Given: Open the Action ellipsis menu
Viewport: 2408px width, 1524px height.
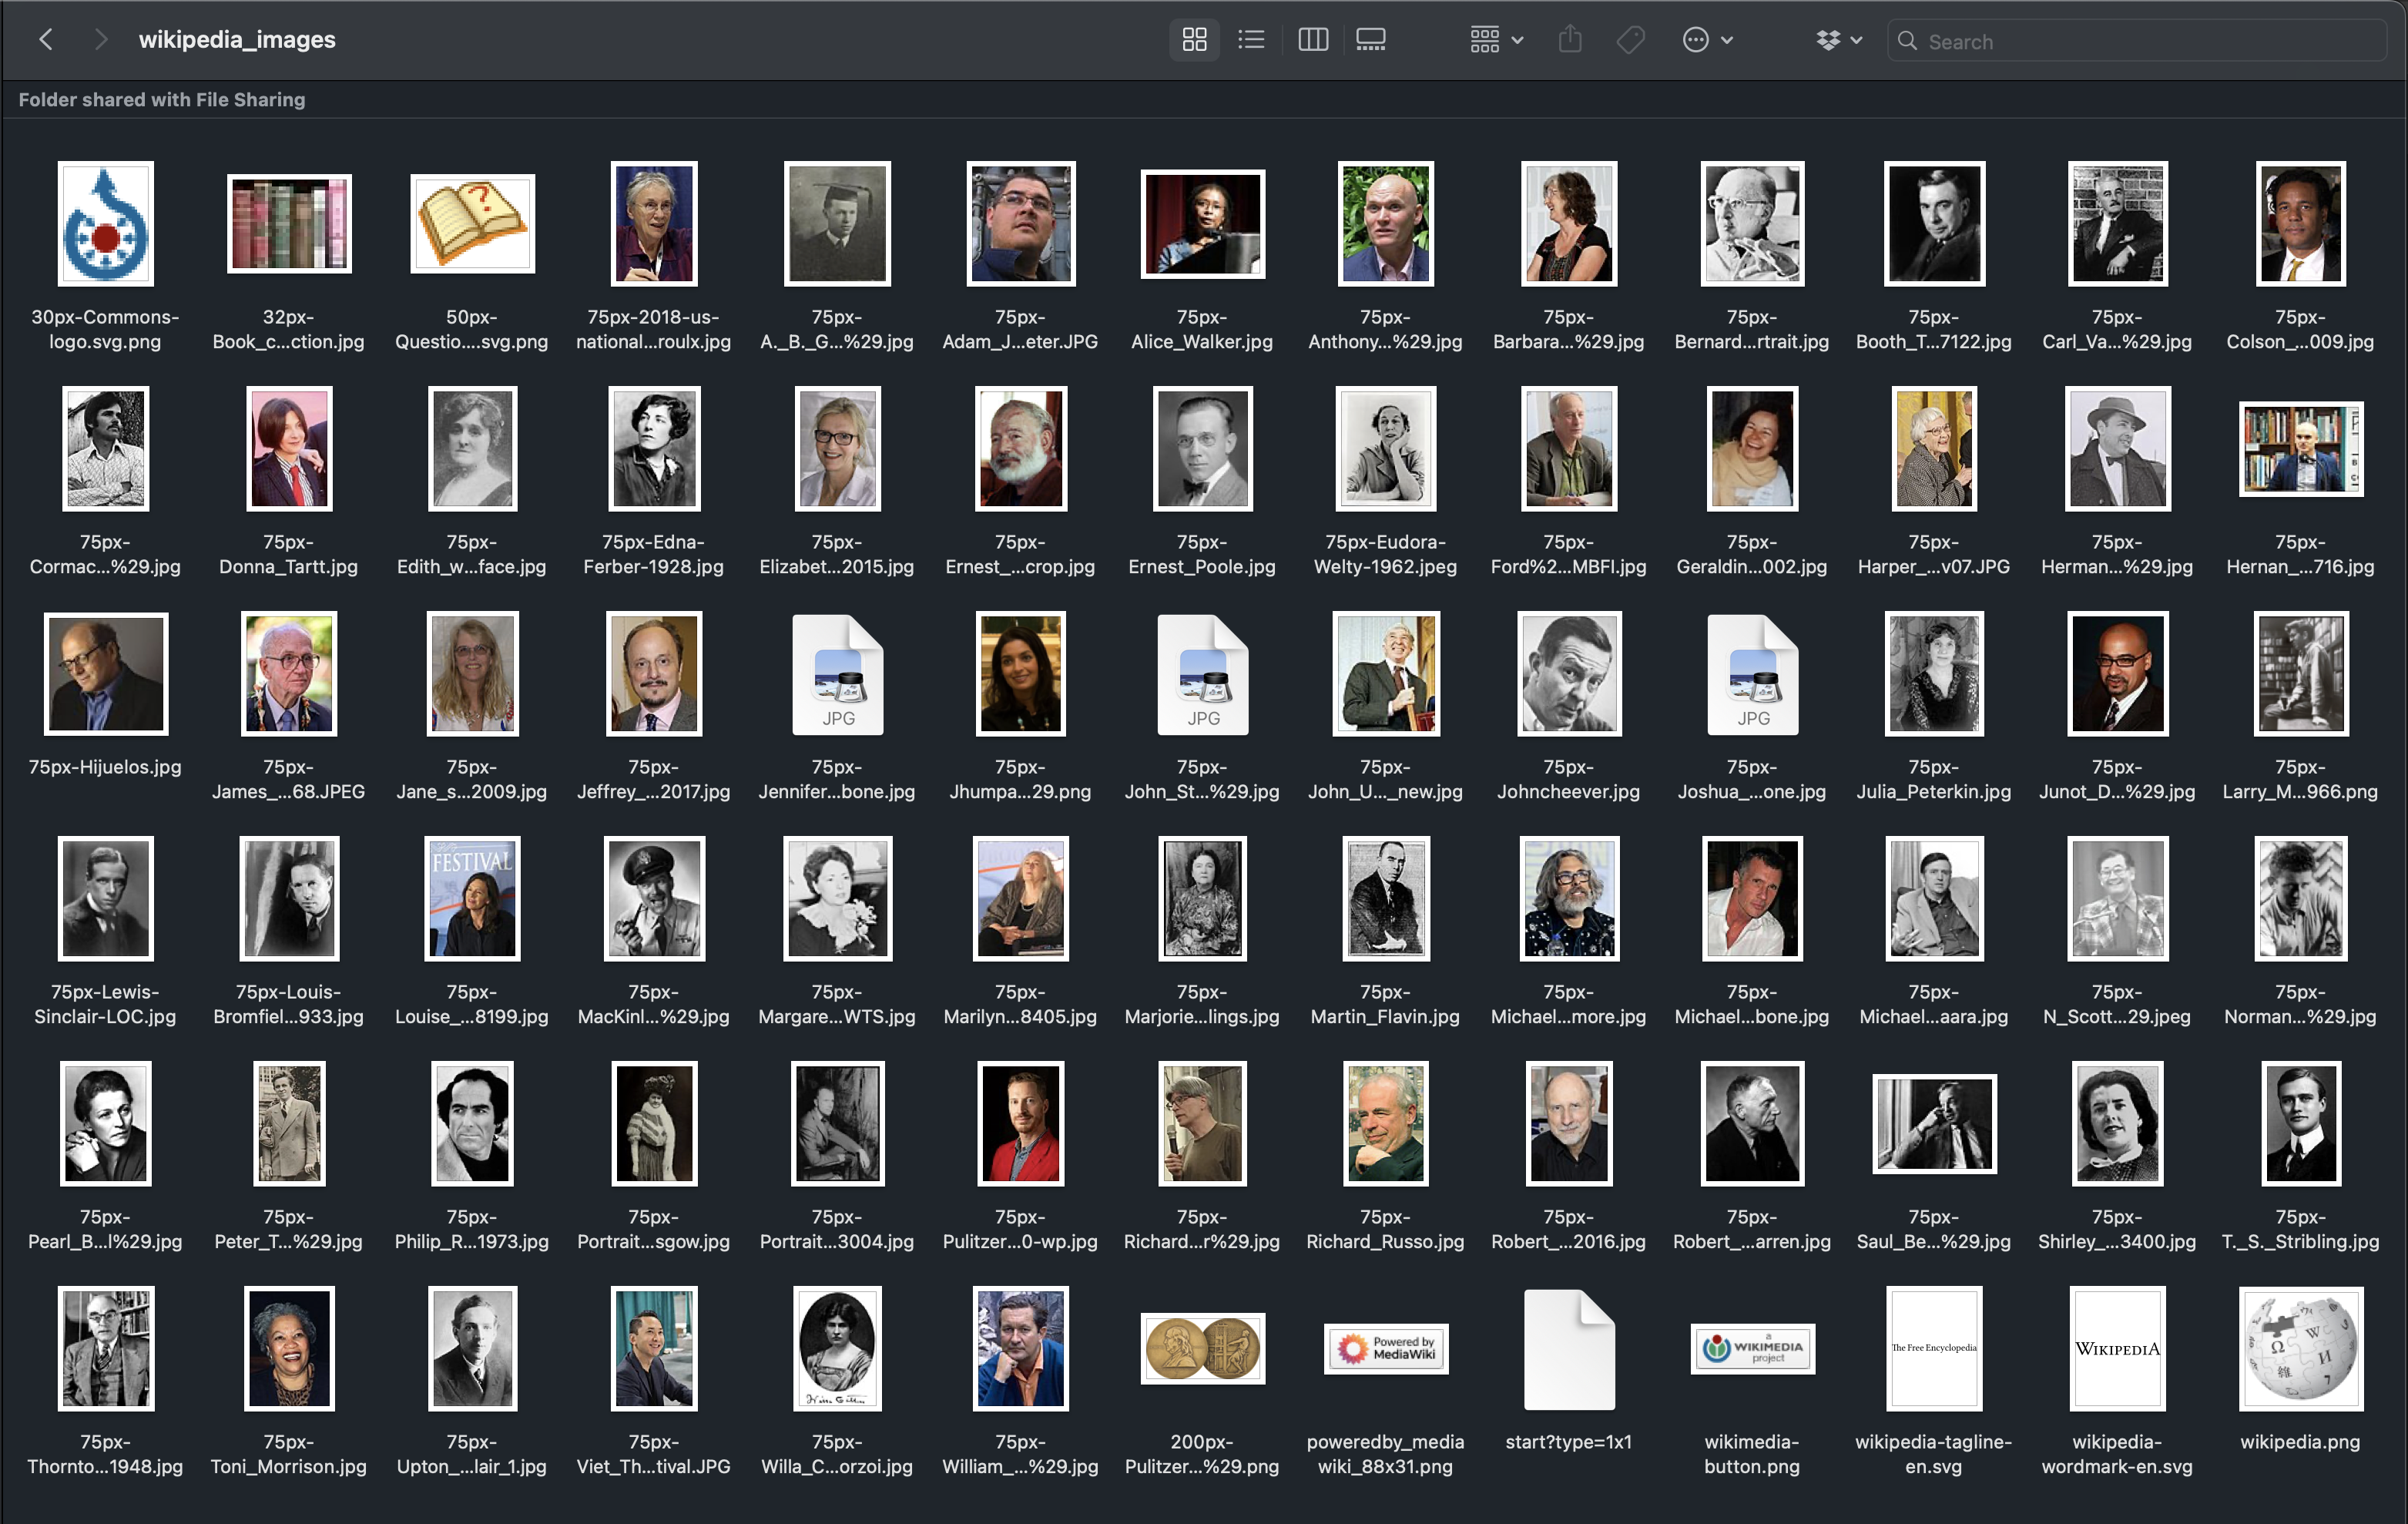Looking at the screenshot, I should click(x=1706, y=40).
